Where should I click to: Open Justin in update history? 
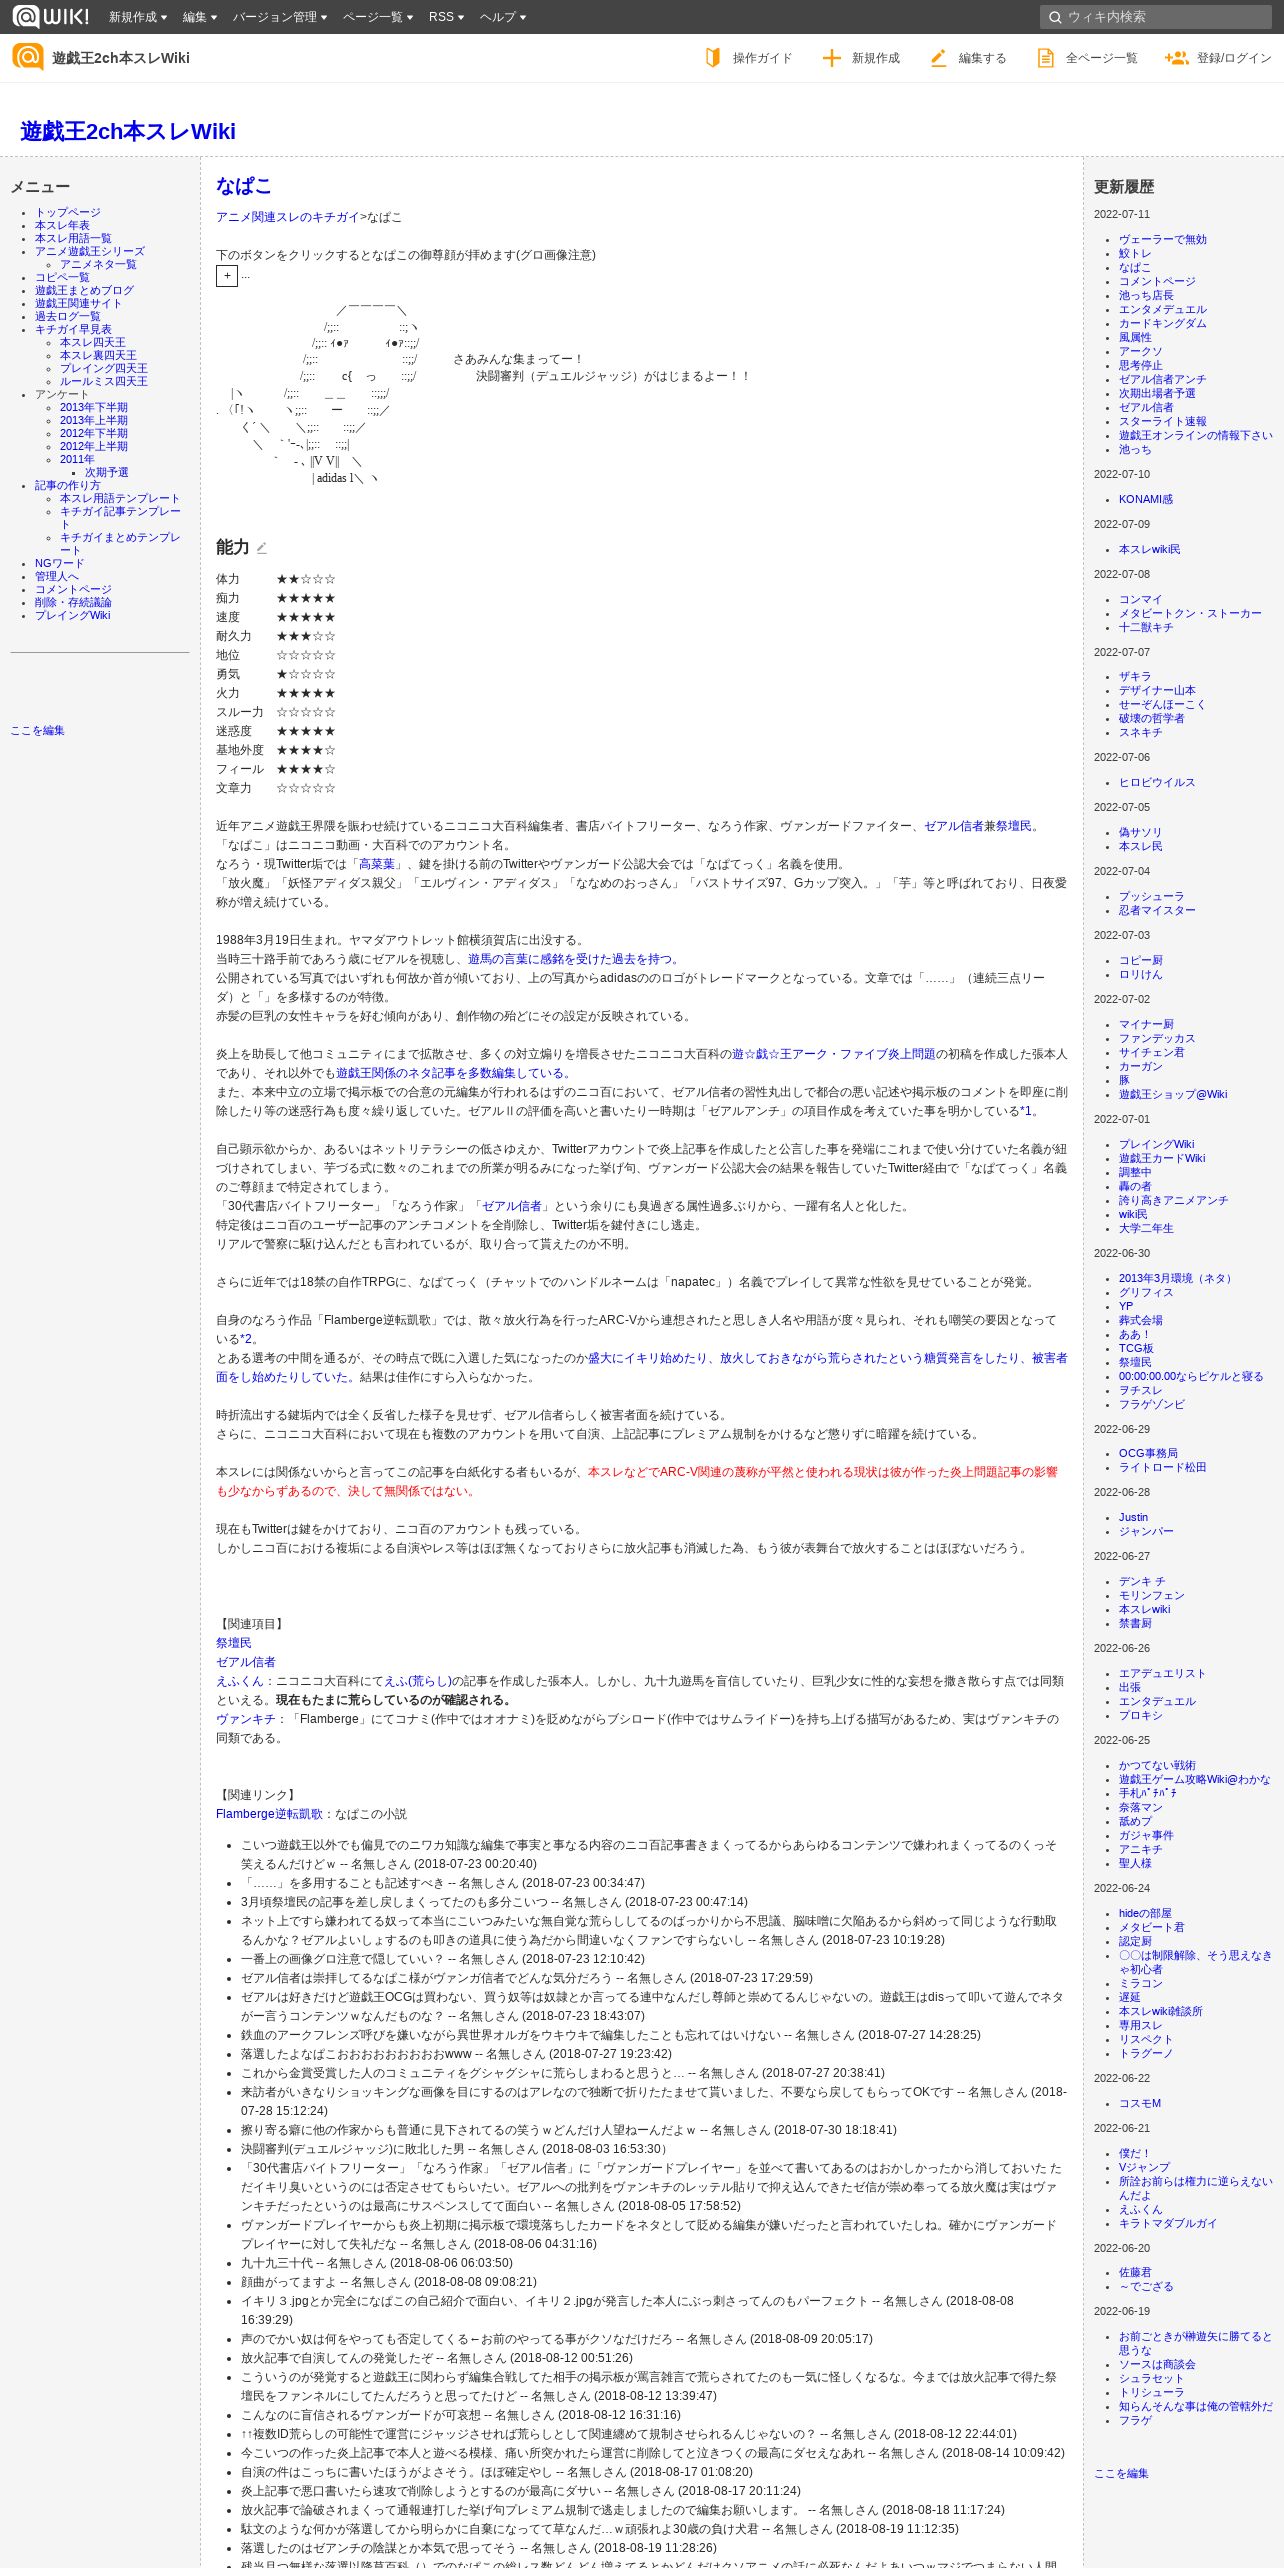pyautogui.click(x=1133, y=1518)
